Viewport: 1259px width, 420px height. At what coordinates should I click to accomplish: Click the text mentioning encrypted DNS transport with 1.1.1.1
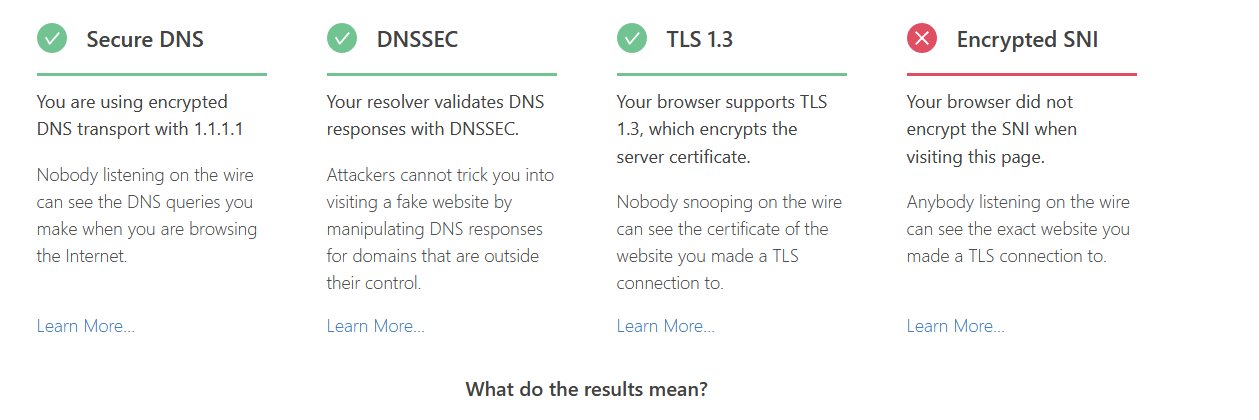pyautogui.click(x=140, y=115)
